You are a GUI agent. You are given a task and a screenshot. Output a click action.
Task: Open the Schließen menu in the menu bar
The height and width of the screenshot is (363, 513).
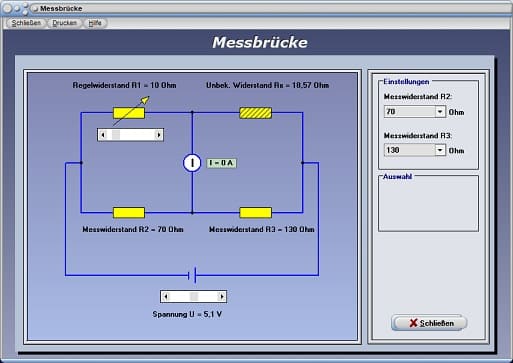tap(26, 23)
